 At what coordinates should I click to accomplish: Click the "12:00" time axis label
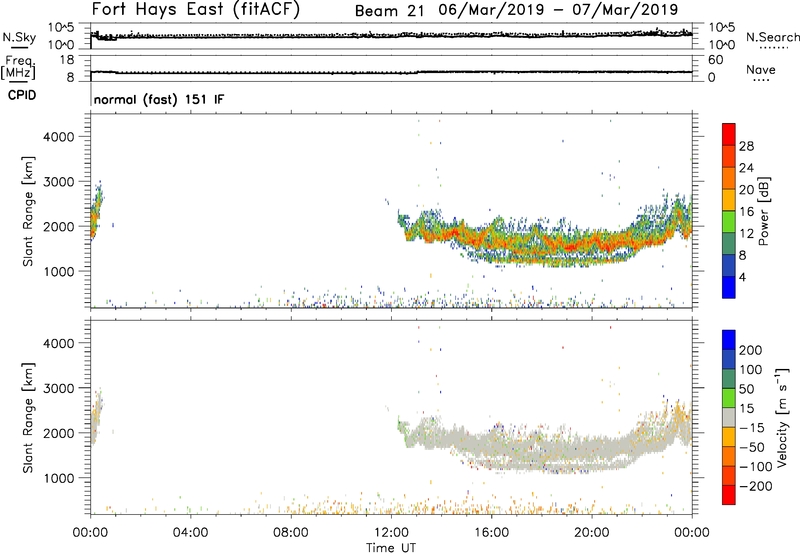(391, 533)
